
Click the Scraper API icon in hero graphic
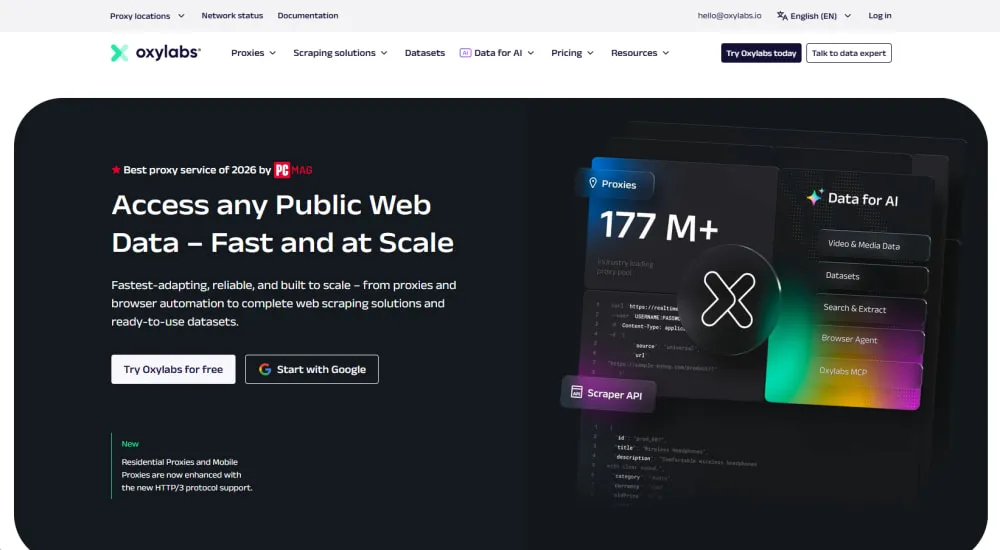(576, 392)
